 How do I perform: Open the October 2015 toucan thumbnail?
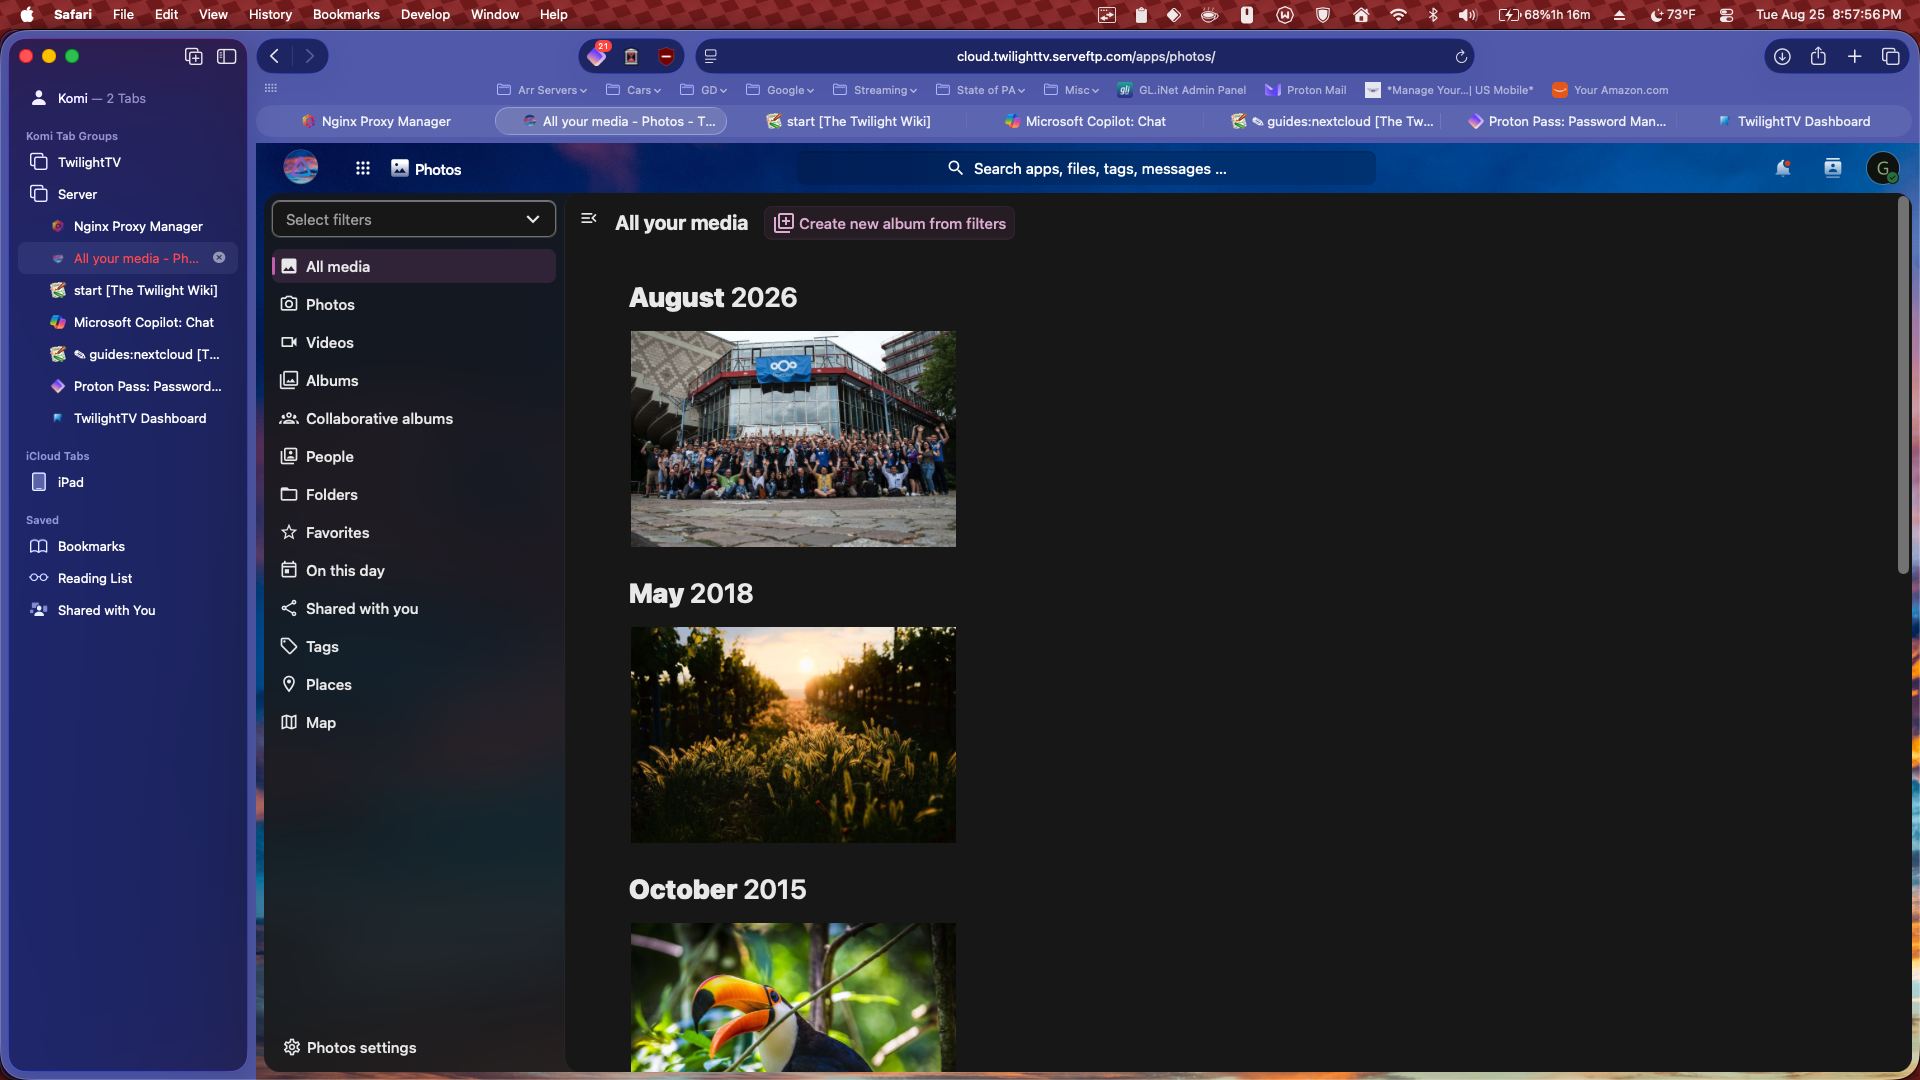[793, 998]
